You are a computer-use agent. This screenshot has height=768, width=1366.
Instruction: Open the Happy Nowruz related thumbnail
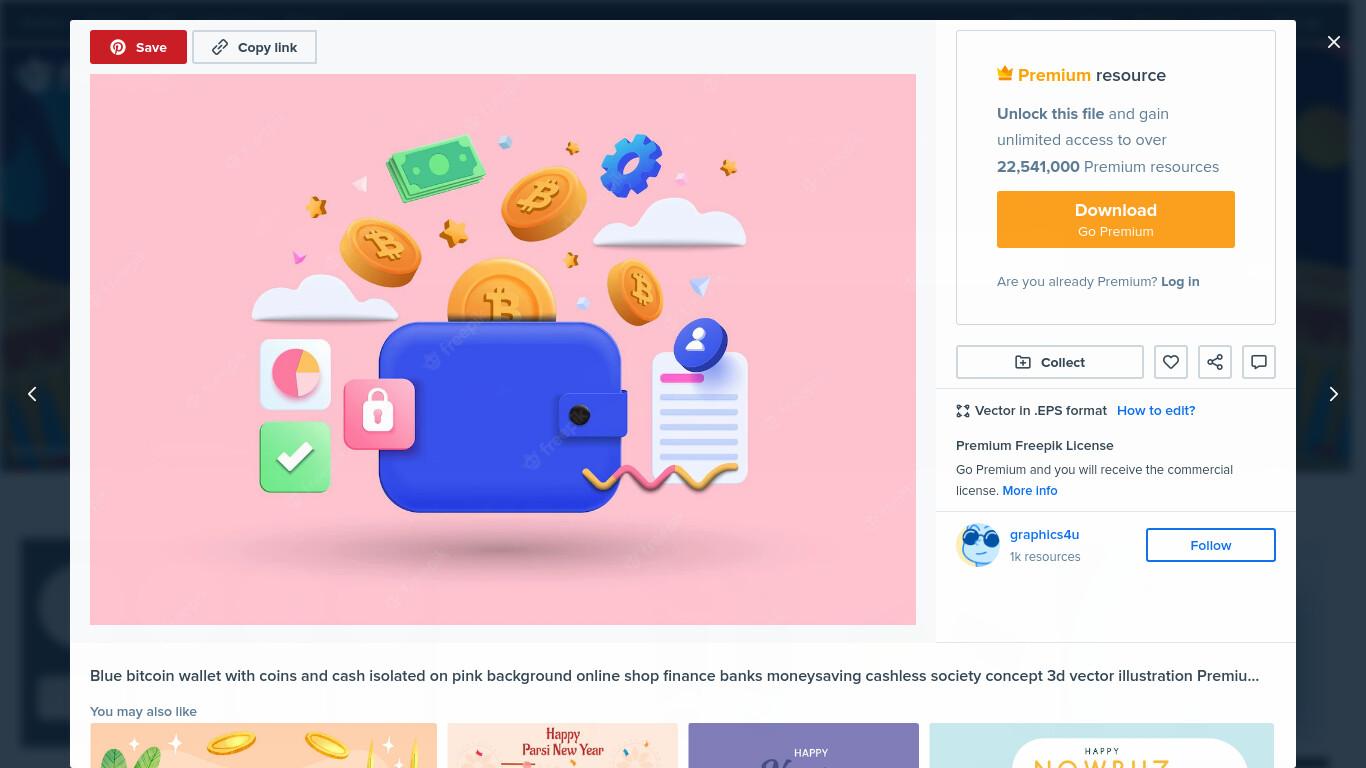(x=1101, y=745)
